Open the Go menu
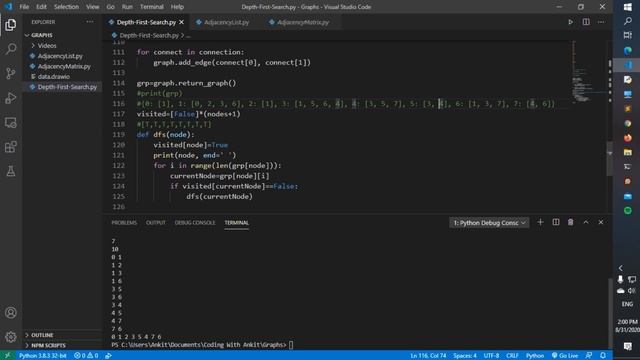Image resolution: width=640 pixels, height=360 pixels. coord(110,7)
